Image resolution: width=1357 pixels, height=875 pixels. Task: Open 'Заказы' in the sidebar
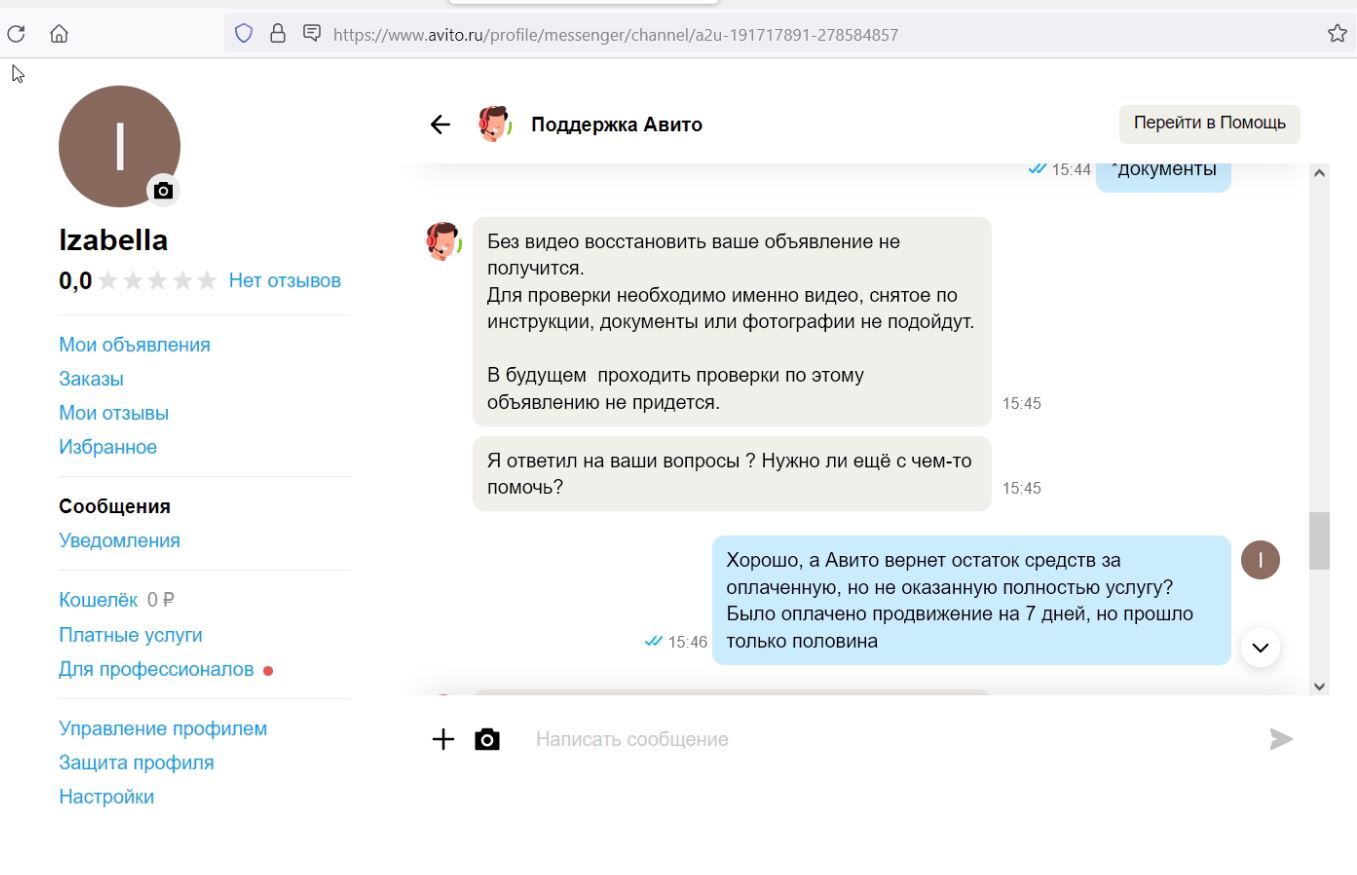tap(91, 379)
